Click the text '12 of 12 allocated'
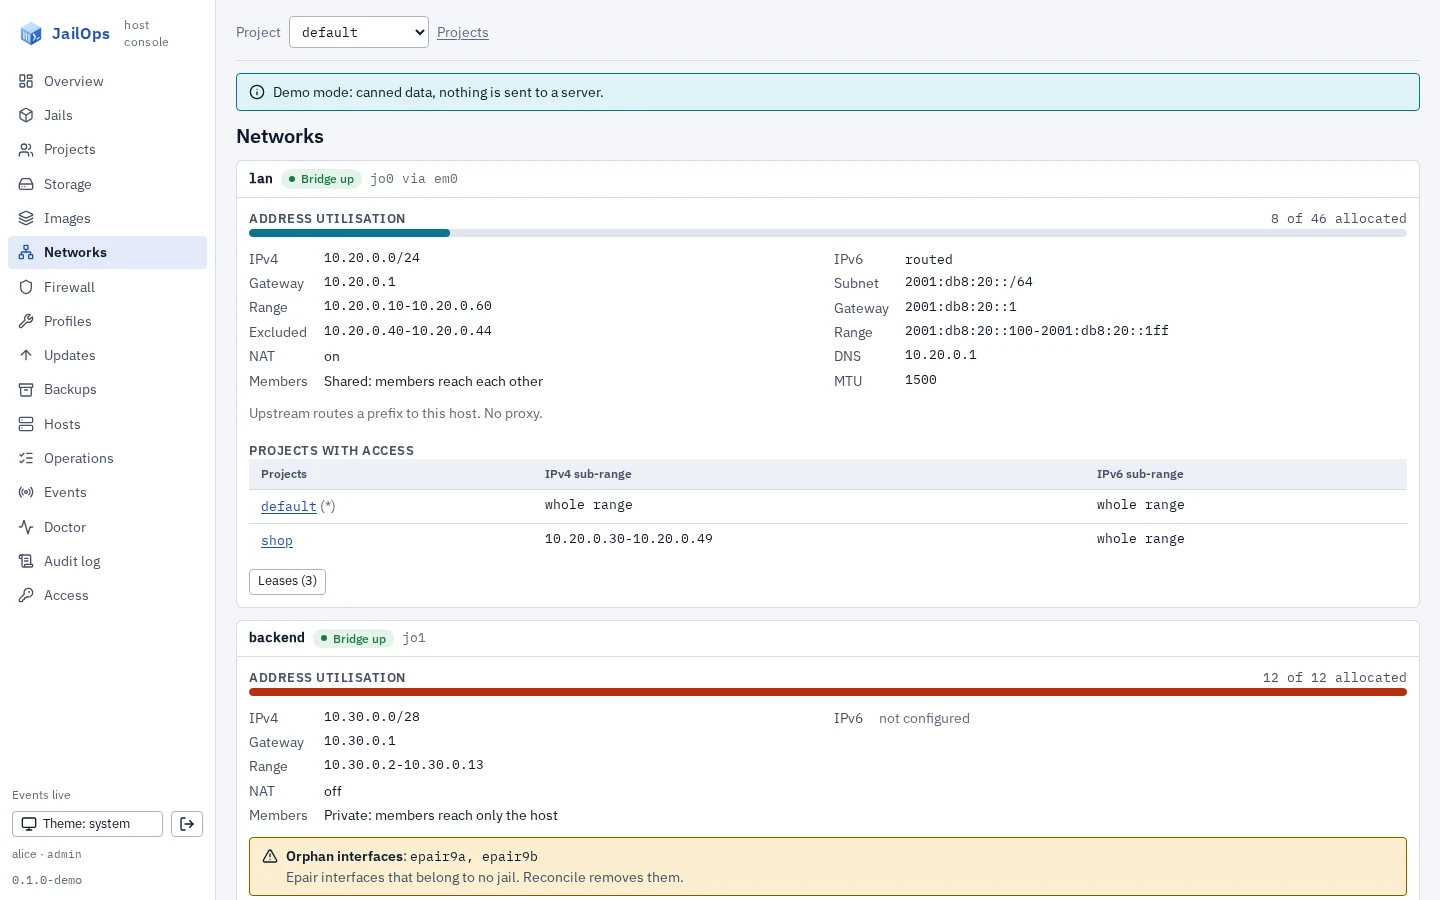This screenshot has width=1440, height=900. click(x=1335, y=677)
